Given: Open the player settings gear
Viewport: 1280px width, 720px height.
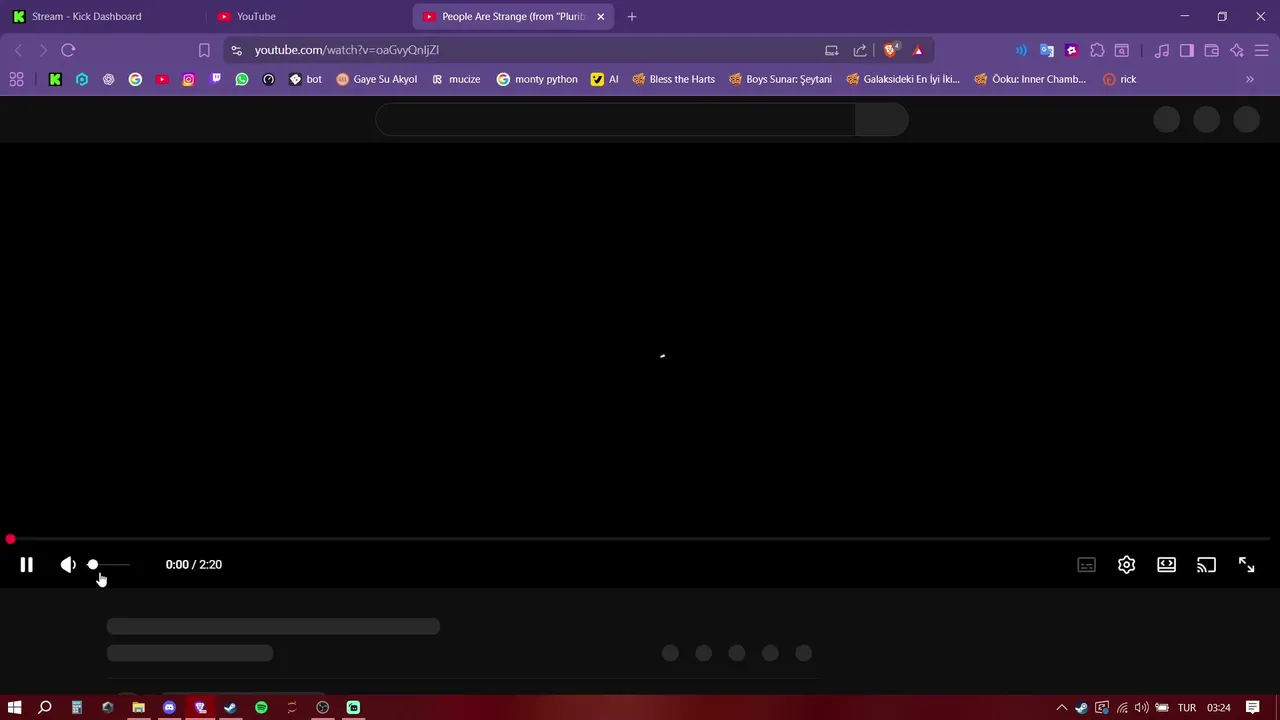Looking at the screenshot, I should 1126,565.
